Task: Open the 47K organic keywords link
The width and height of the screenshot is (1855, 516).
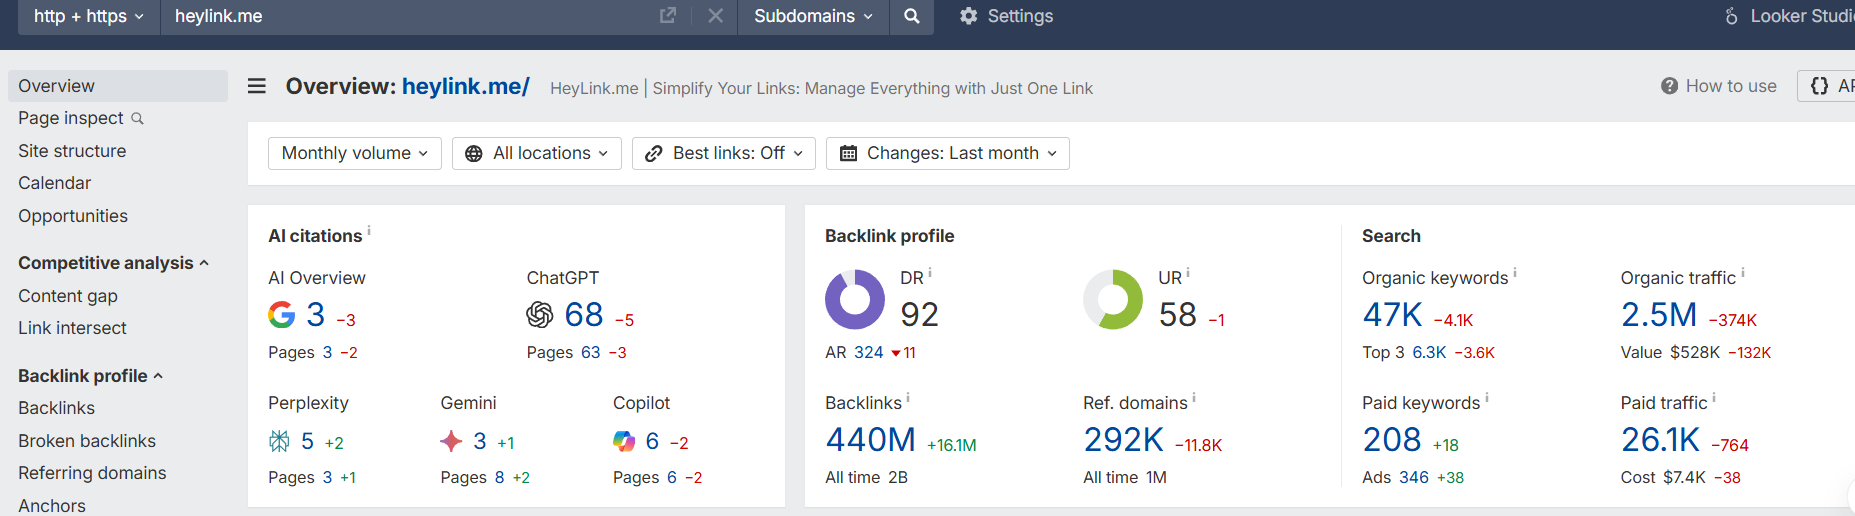Action: point(1392,315)
